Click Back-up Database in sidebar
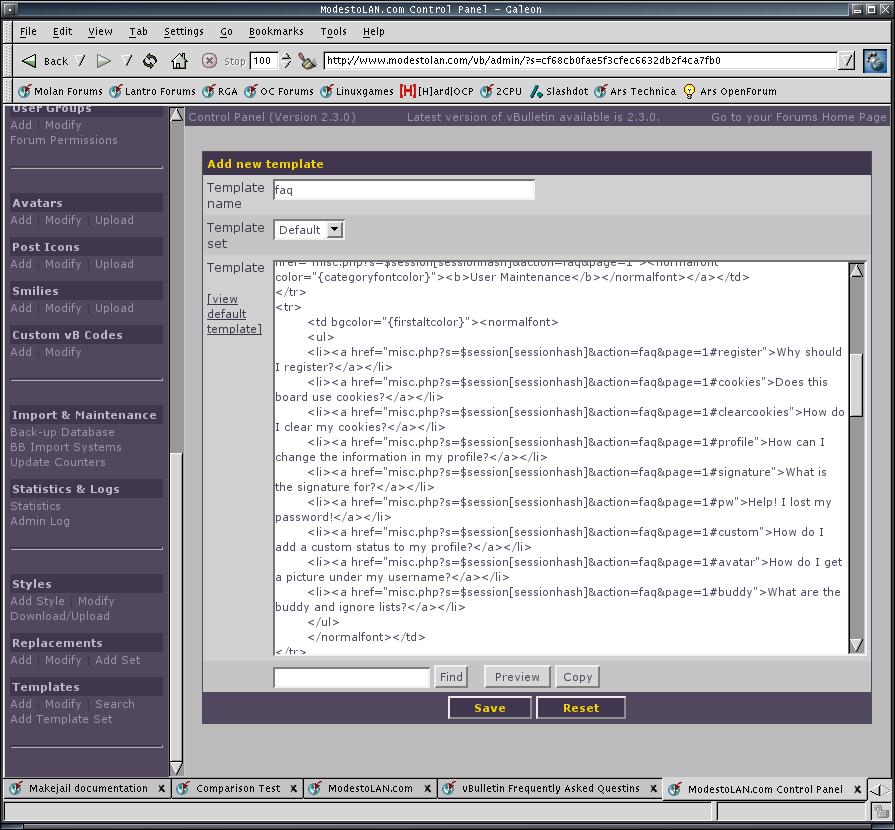This screenshot has width=895, height=830. (x=62, y=432)
